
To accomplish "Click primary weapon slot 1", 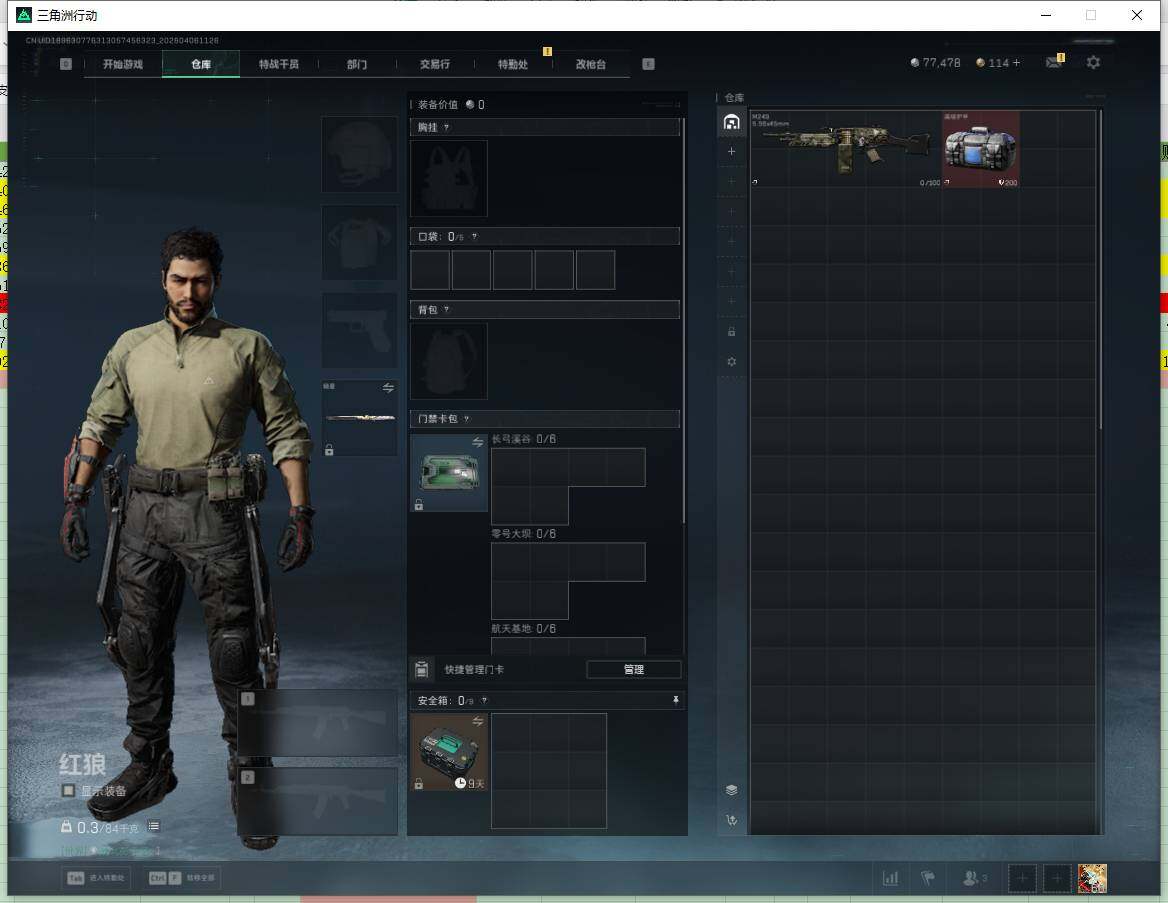I will click(318, 723).
